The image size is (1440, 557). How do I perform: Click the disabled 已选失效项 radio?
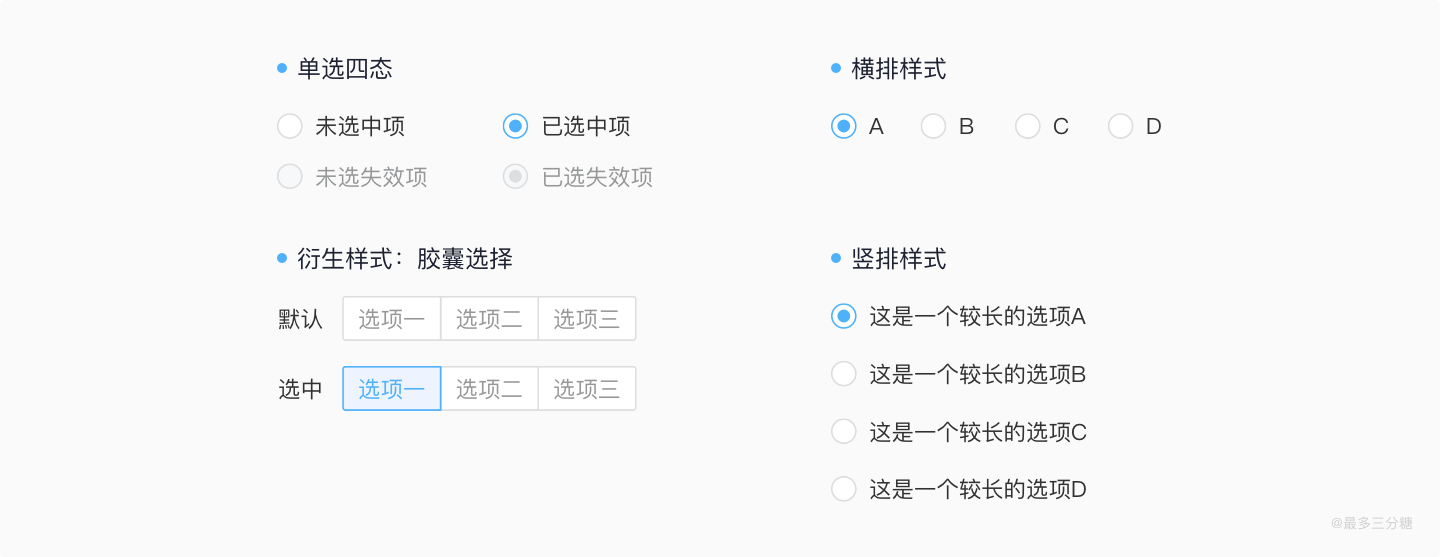[x=515, y=177]
